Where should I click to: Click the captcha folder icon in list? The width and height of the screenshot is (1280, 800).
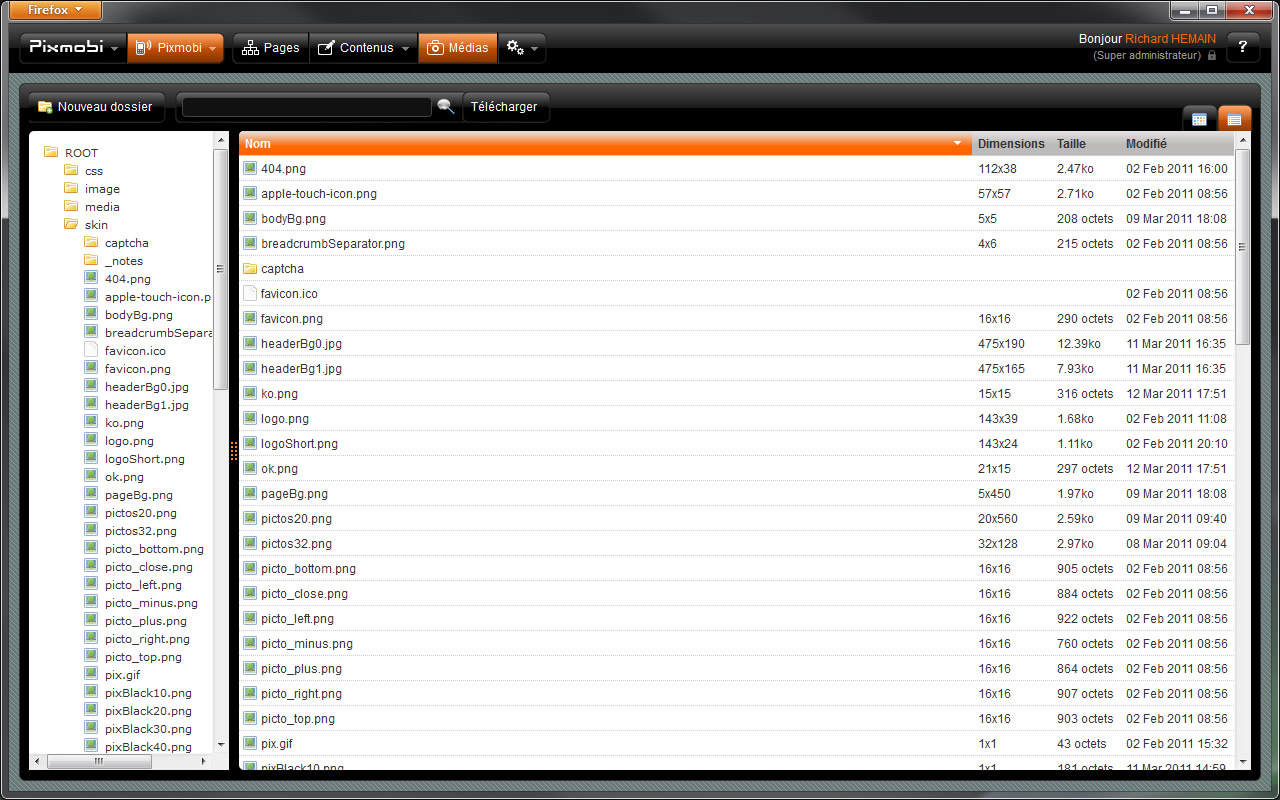[x=250, y=268]
